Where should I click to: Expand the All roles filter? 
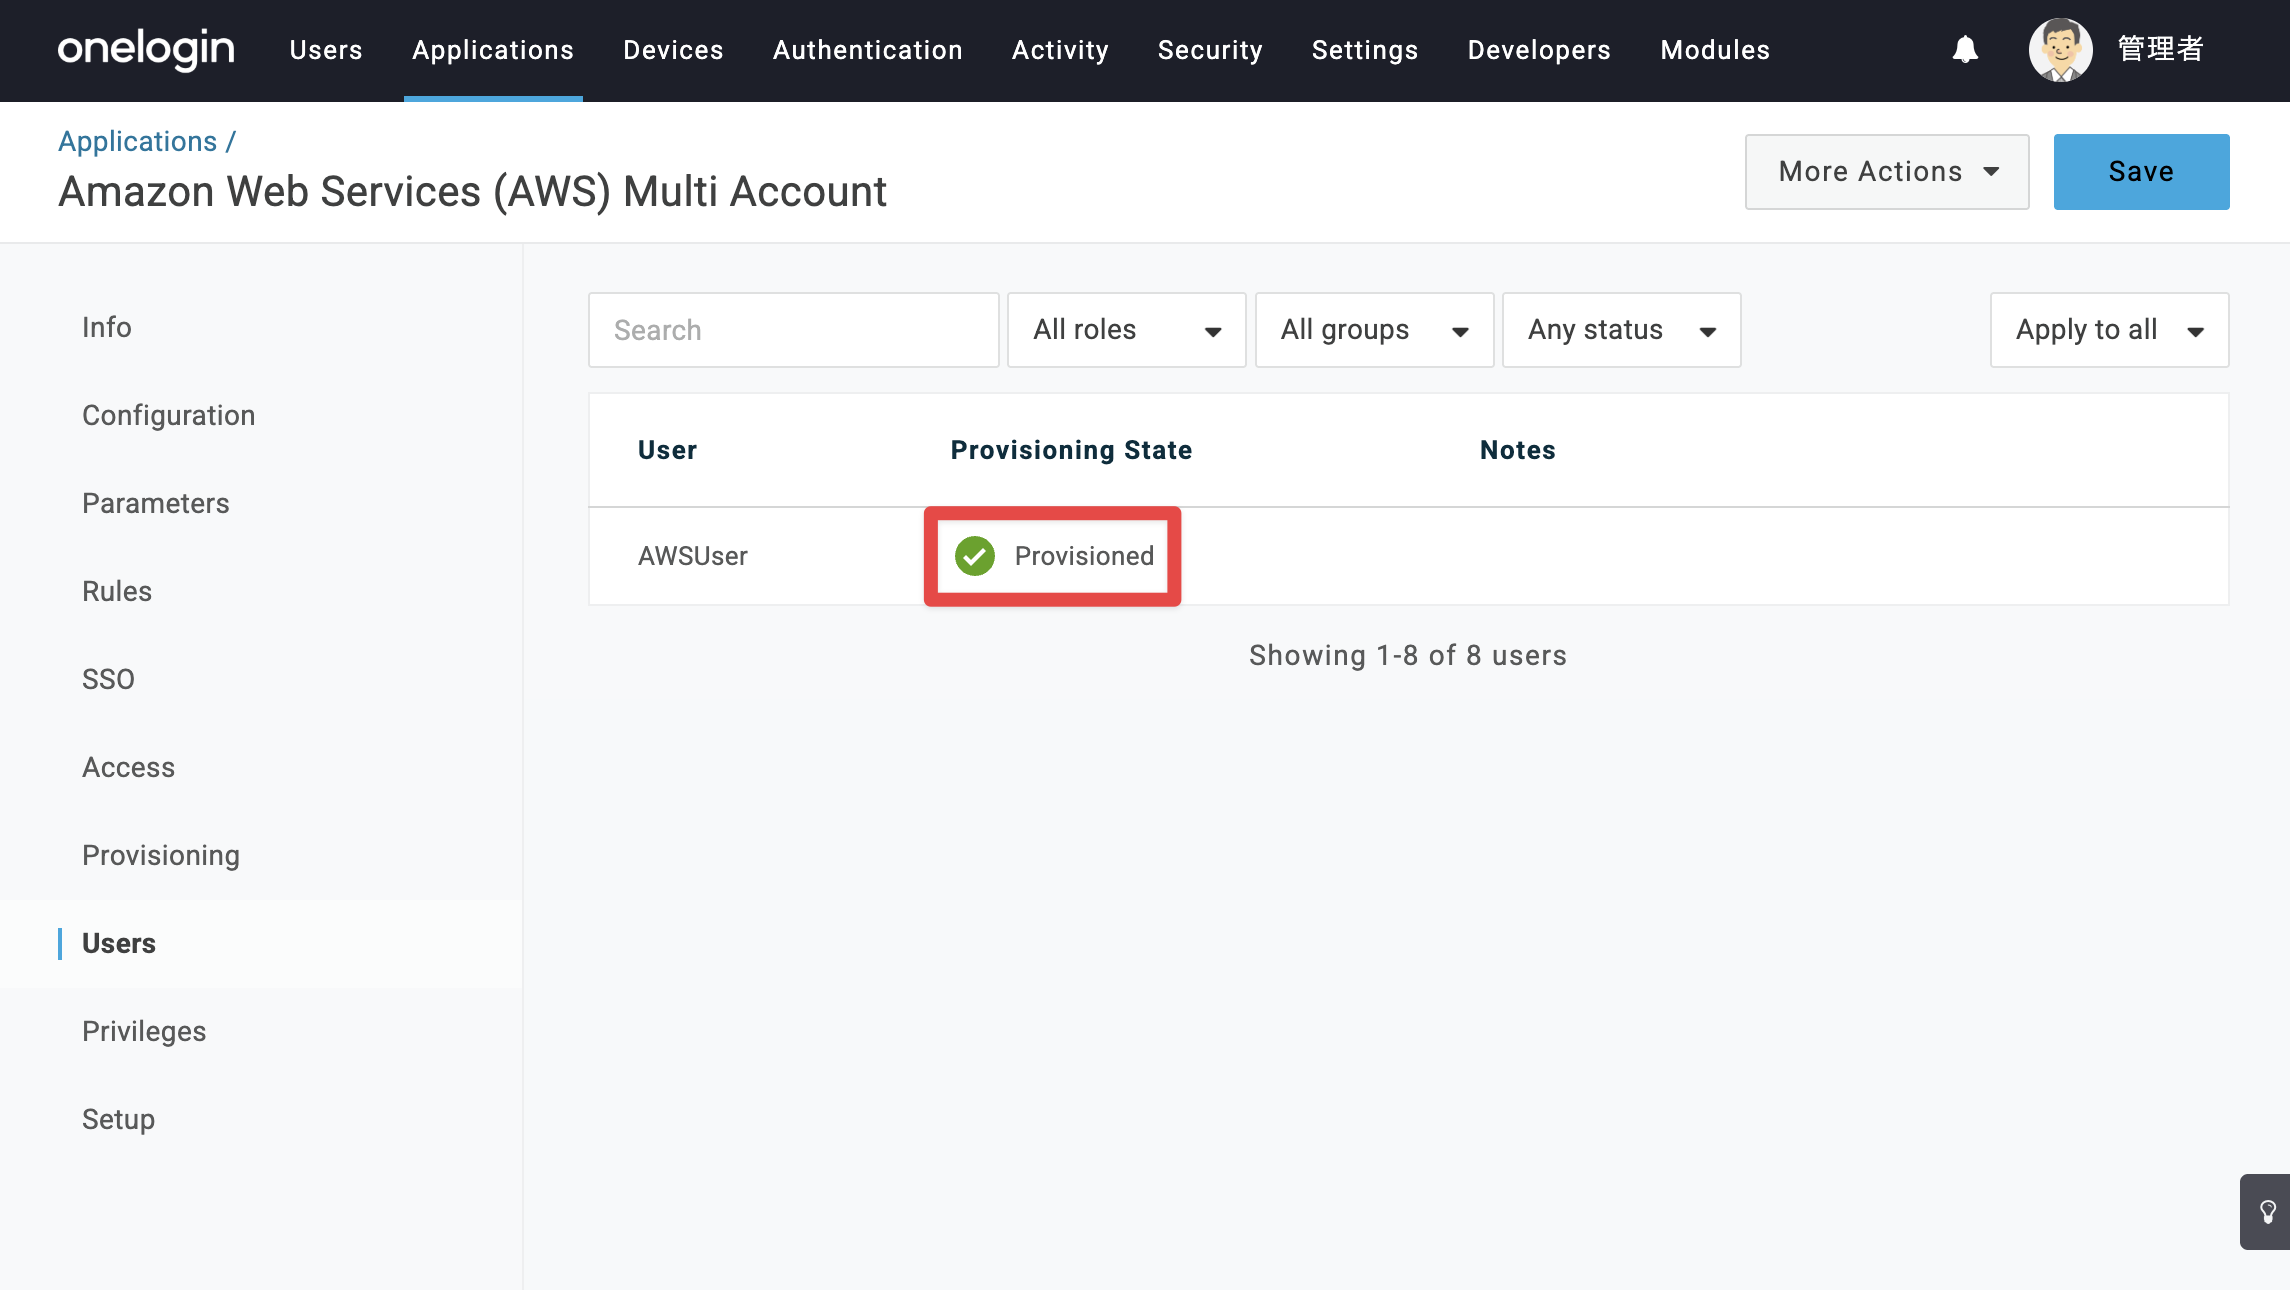tap(1127, 330)
